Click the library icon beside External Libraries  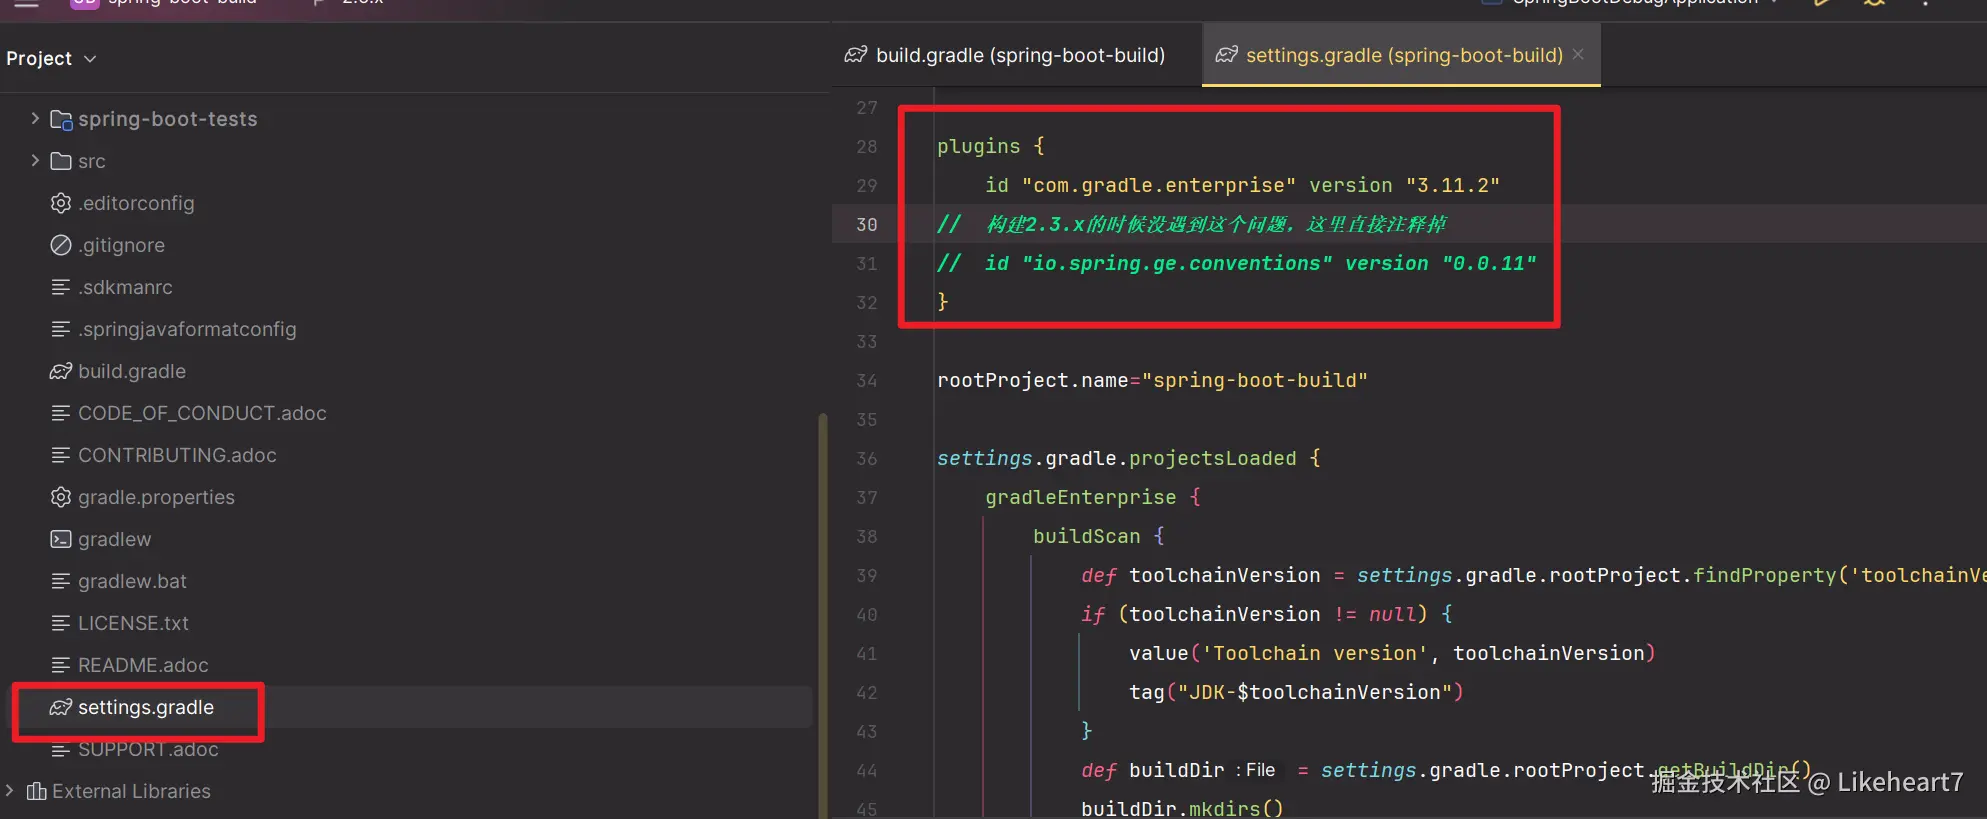click(37, 791)
